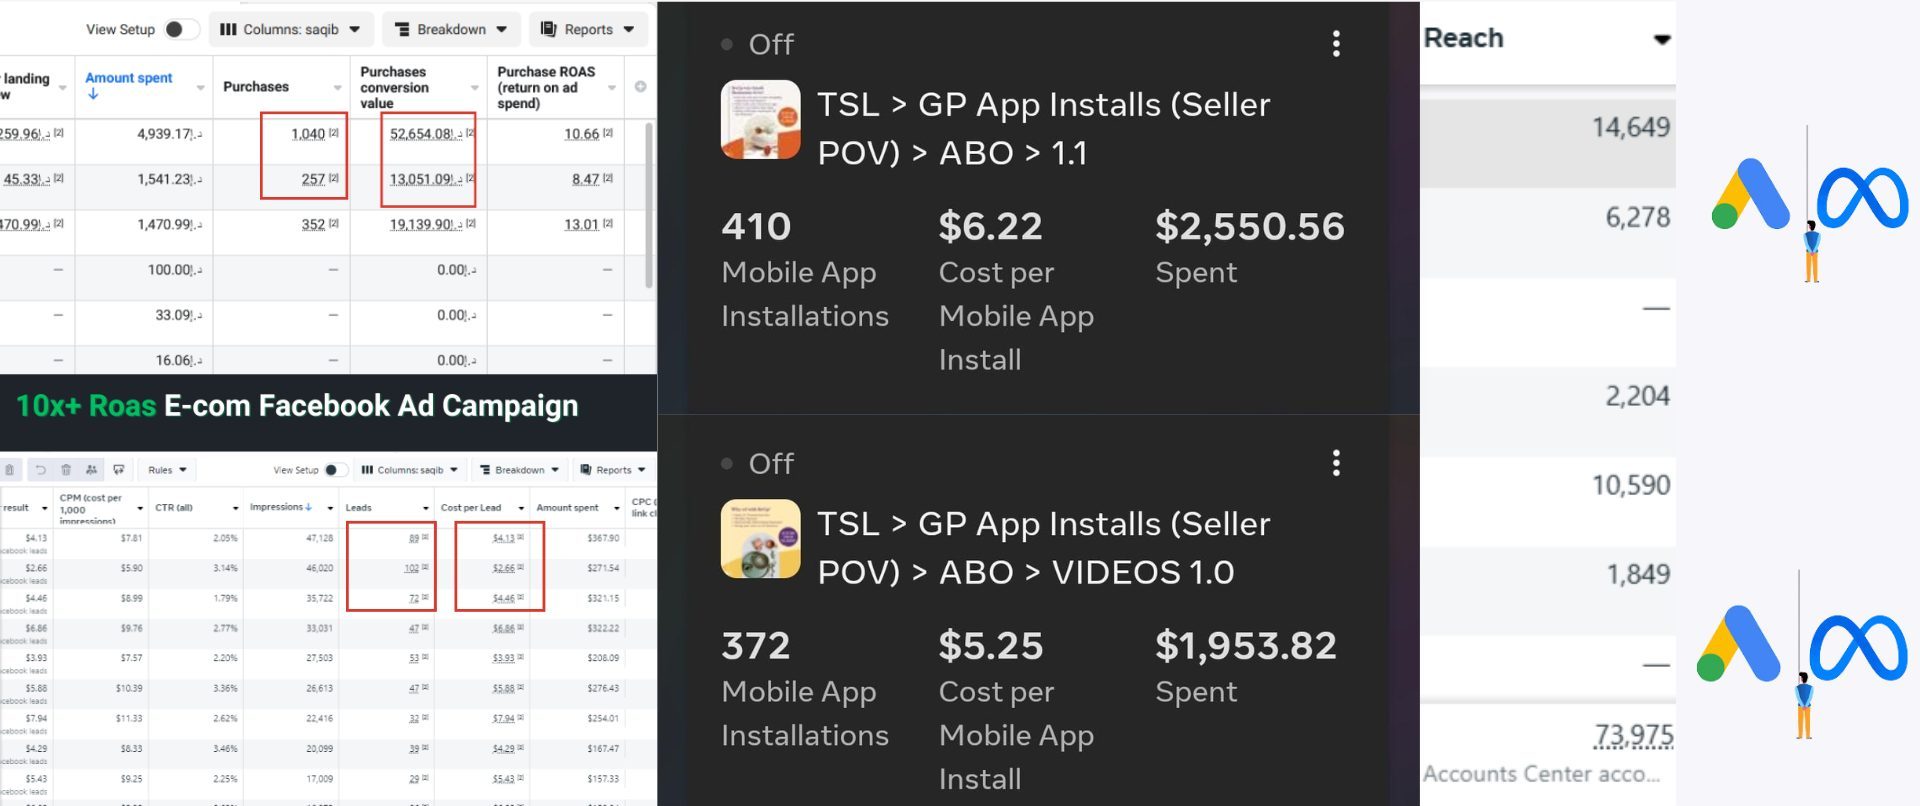Screen dimensions: 1920x806
Task: Open three-dot menu for ABO 1.1 campaign
Action: pos(1336,43)
